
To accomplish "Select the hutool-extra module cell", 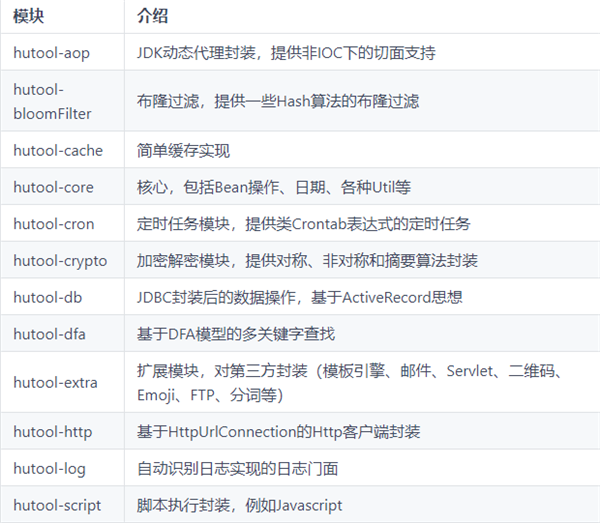I will point(55,382).
